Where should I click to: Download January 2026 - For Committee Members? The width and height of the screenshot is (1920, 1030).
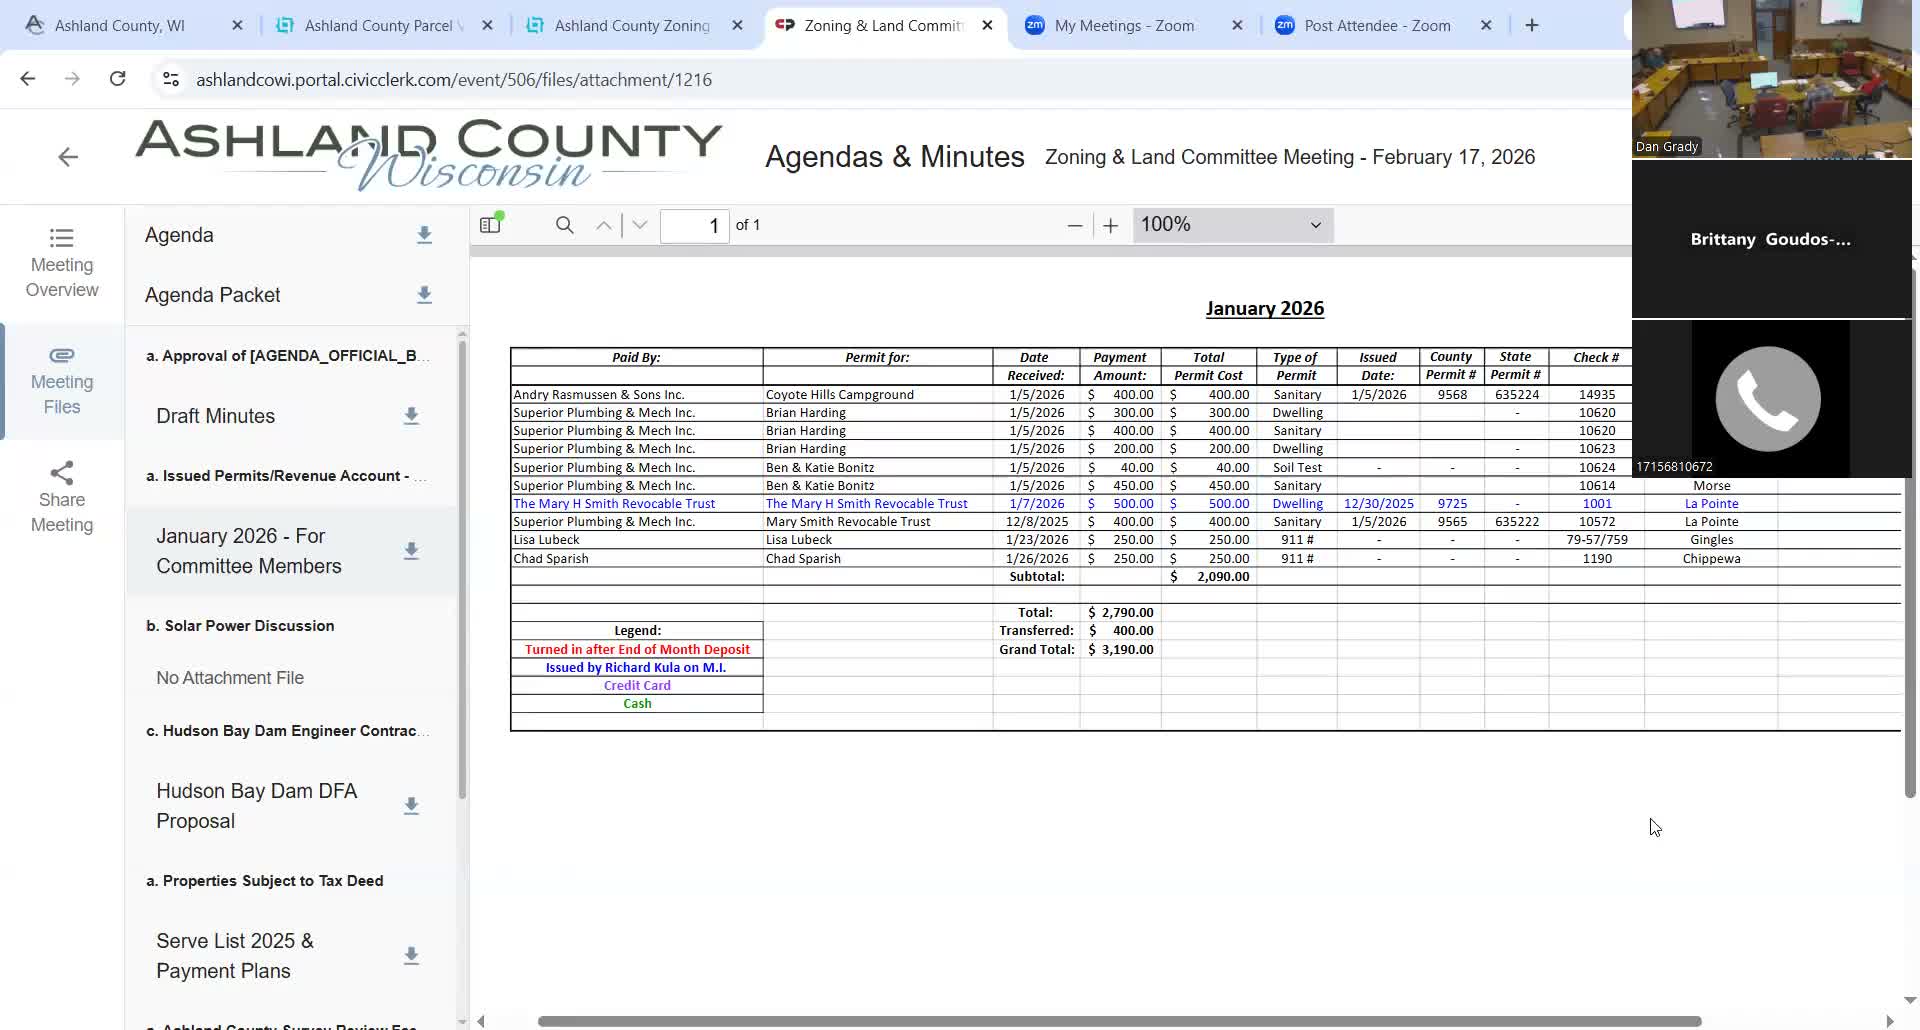411,551
